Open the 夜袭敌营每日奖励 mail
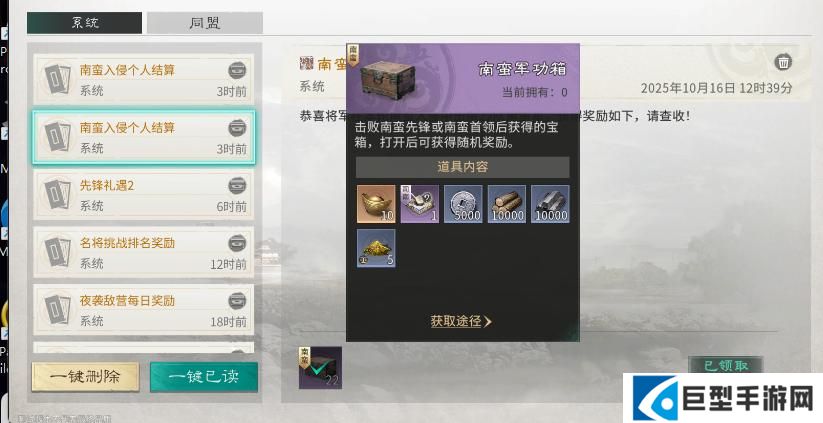 (144, 310)
